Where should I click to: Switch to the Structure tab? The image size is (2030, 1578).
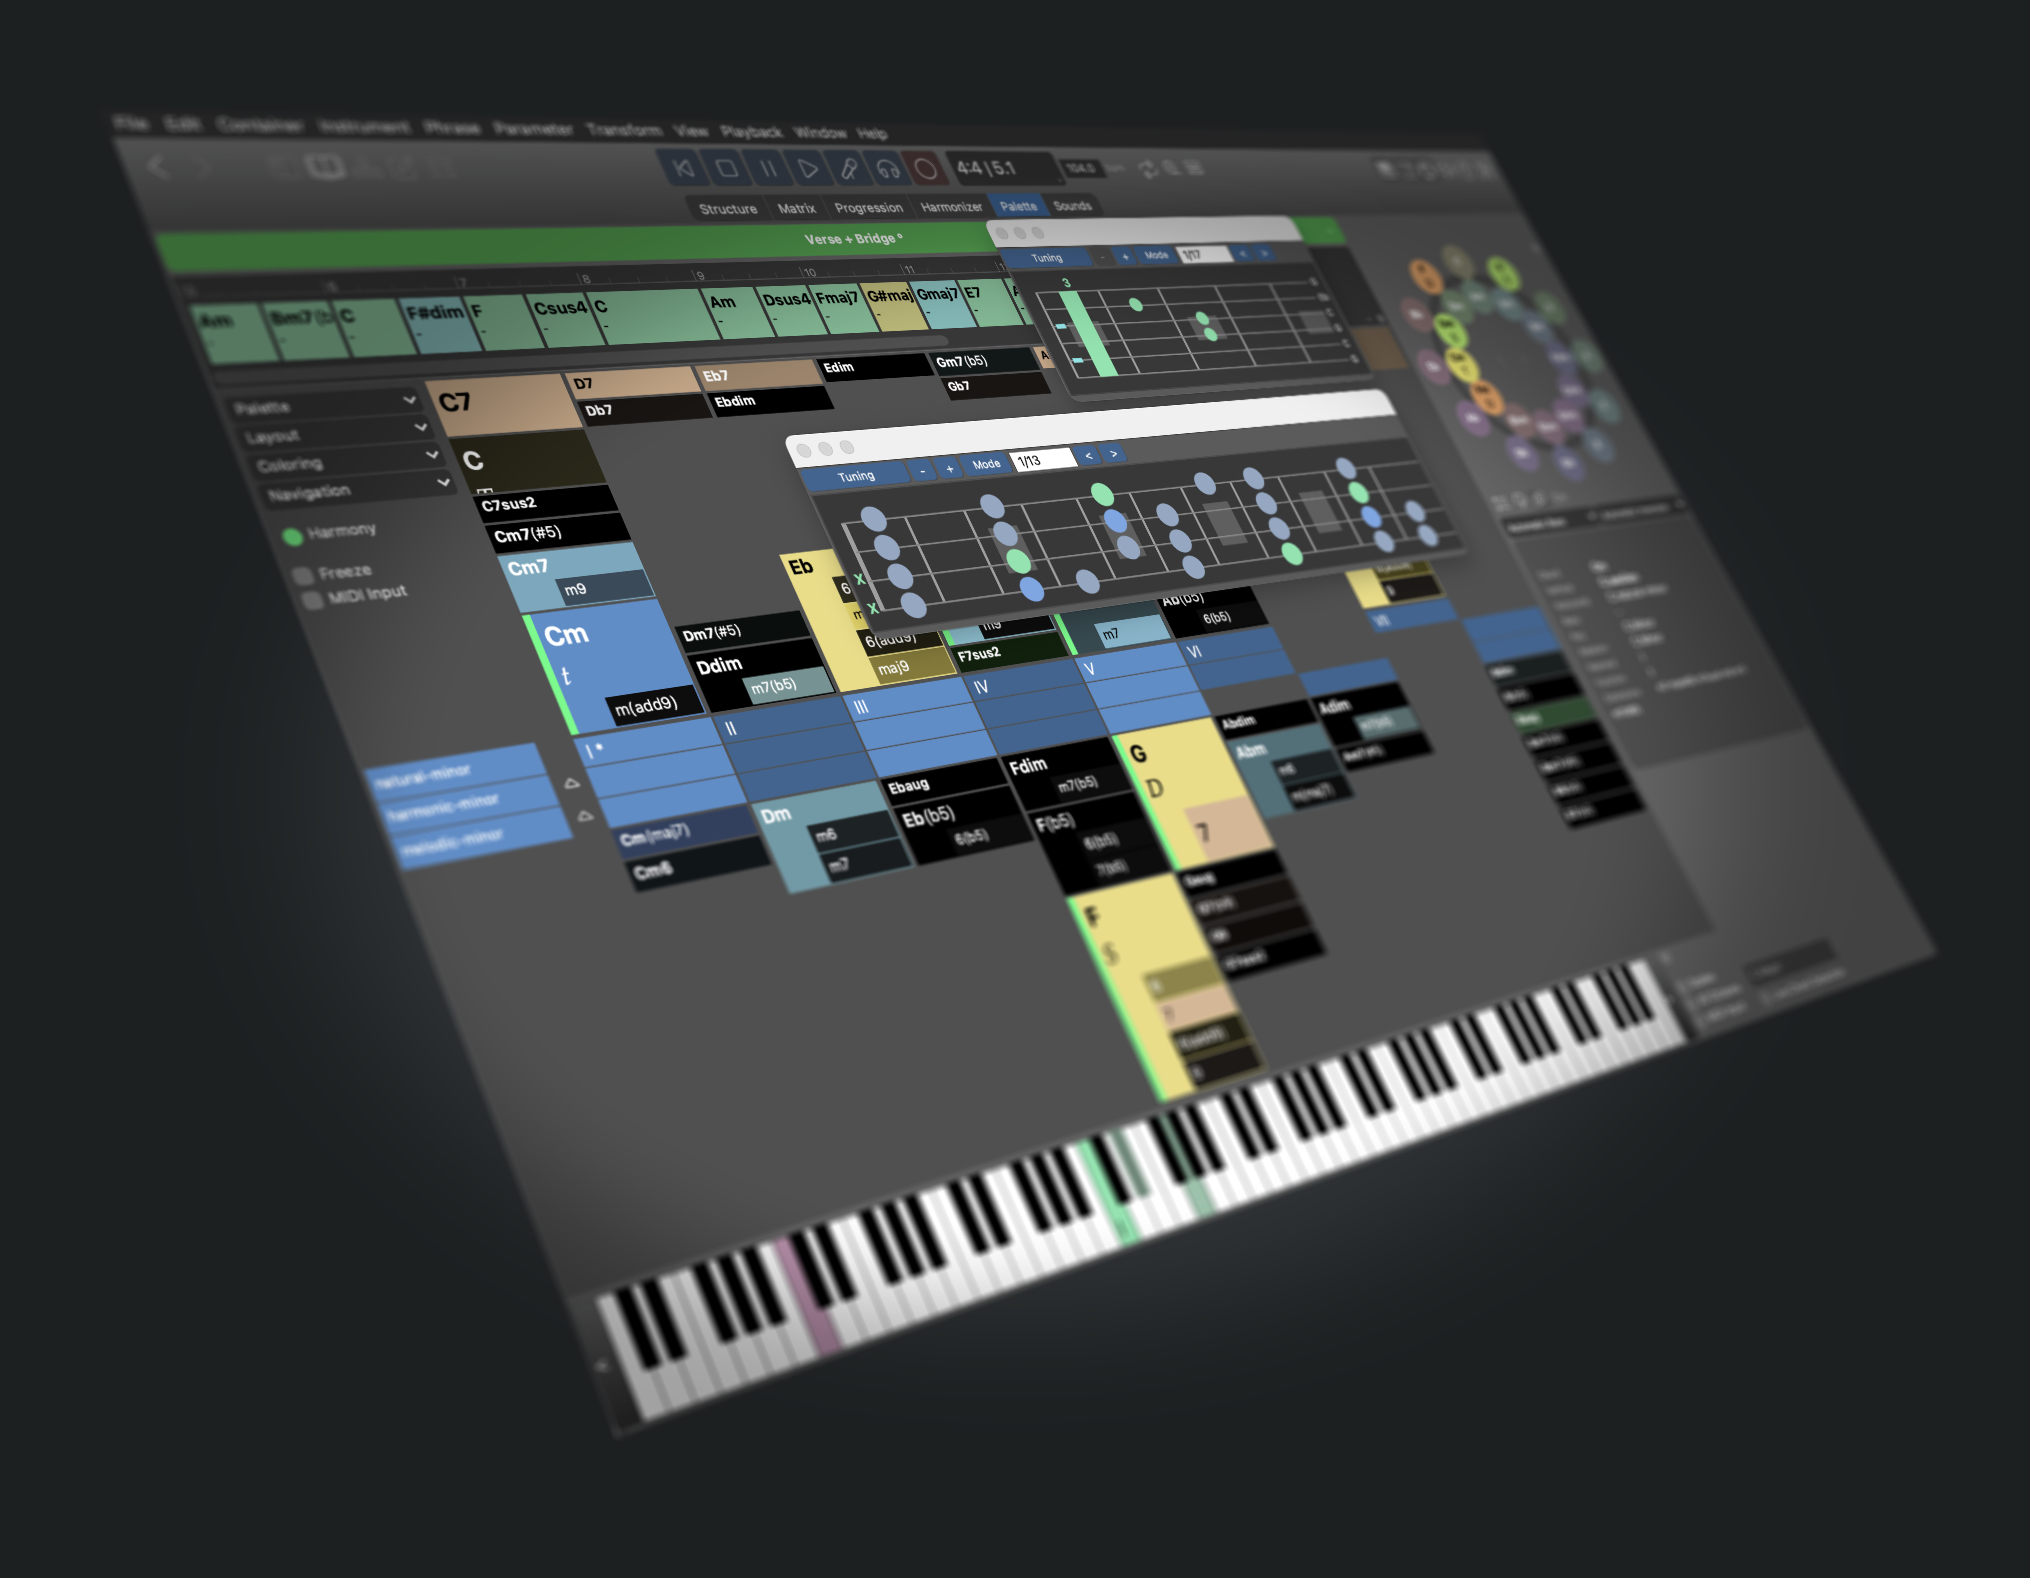pyautogui.click(x=728, y=209)
